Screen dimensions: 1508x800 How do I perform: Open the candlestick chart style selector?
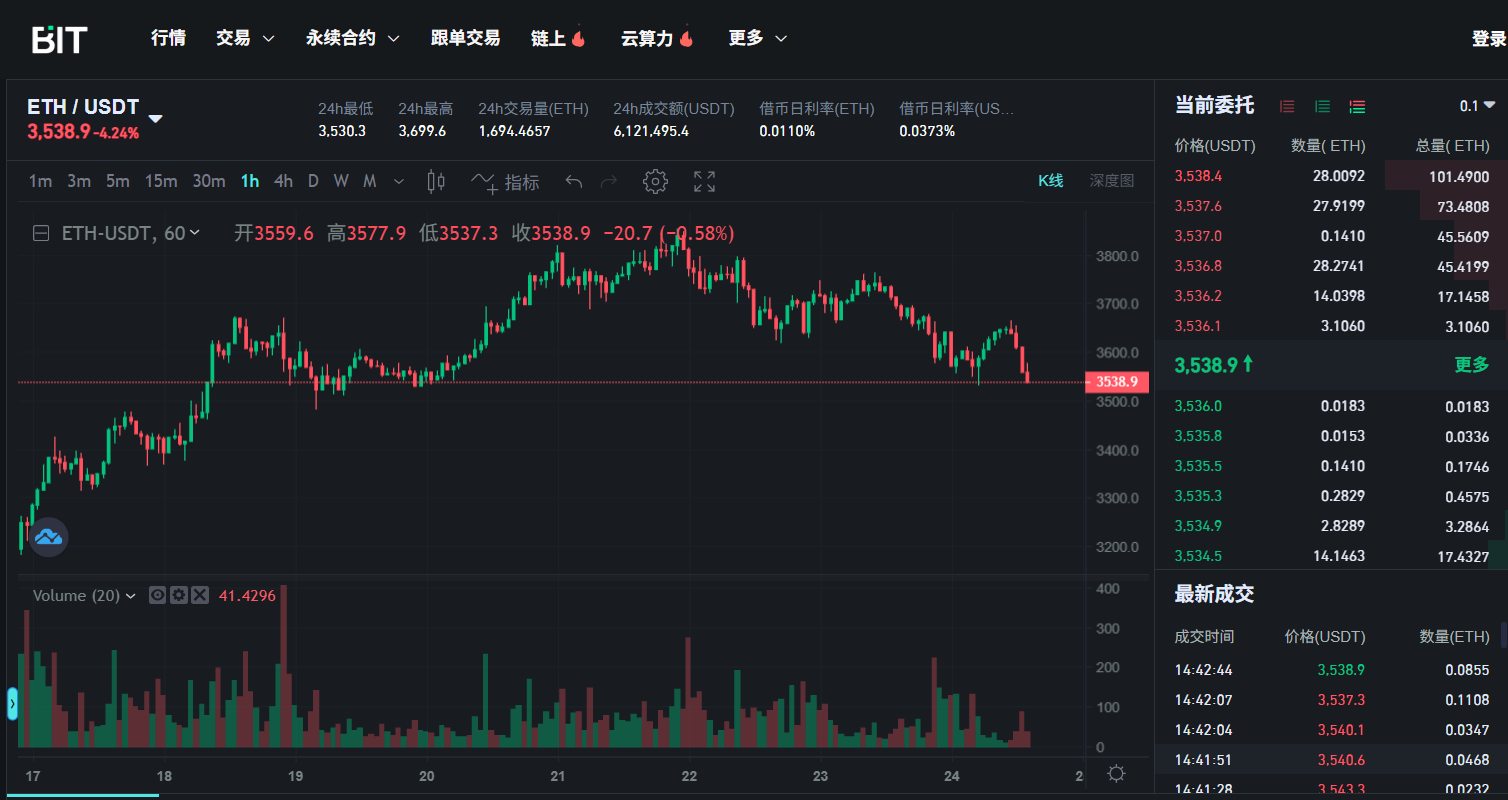pyautogui.click(x=436, y=181)
